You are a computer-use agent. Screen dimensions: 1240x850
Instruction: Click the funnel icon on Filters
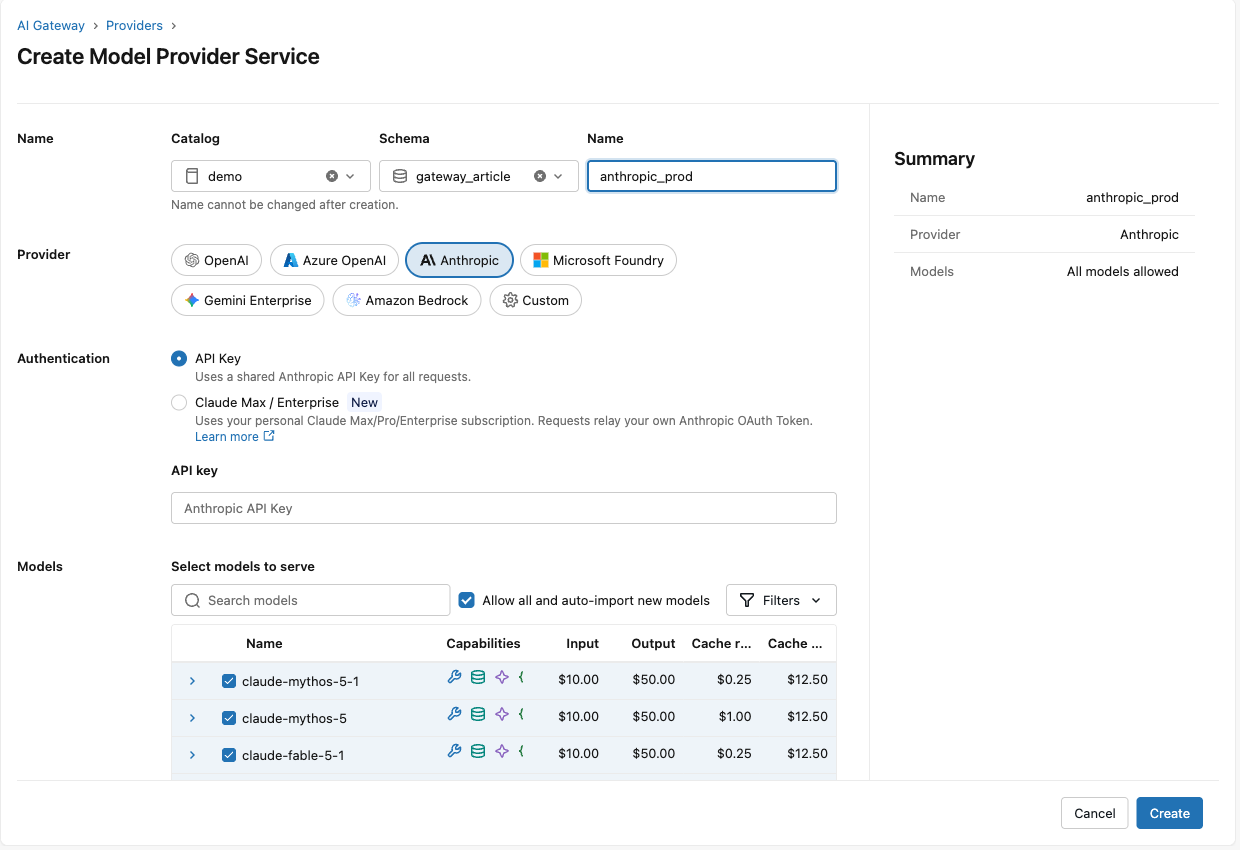(747, 600)
